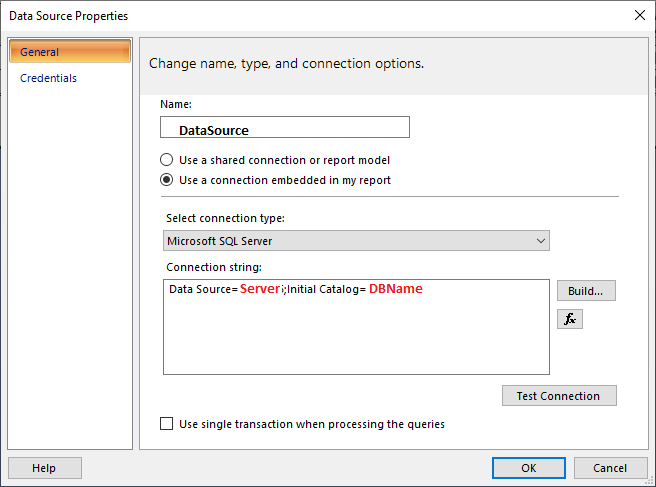The width and height of the screenshot is (656, 487).
Task: Switch to the Credentials page
Action: [x=48, y=78]
